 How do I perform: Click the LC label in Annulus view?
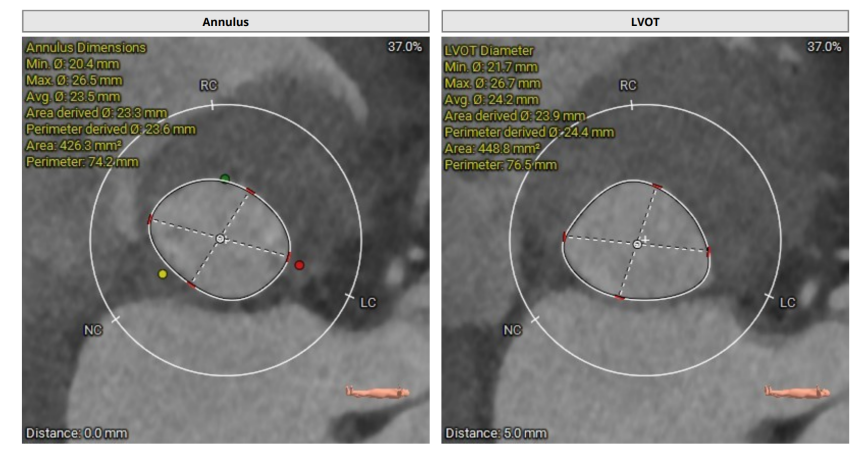coord(368,302)
